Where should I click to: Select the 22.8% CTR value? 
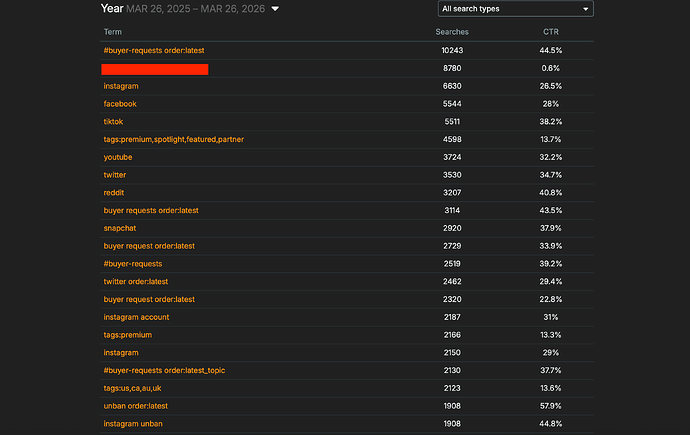[x=551, y=300]
